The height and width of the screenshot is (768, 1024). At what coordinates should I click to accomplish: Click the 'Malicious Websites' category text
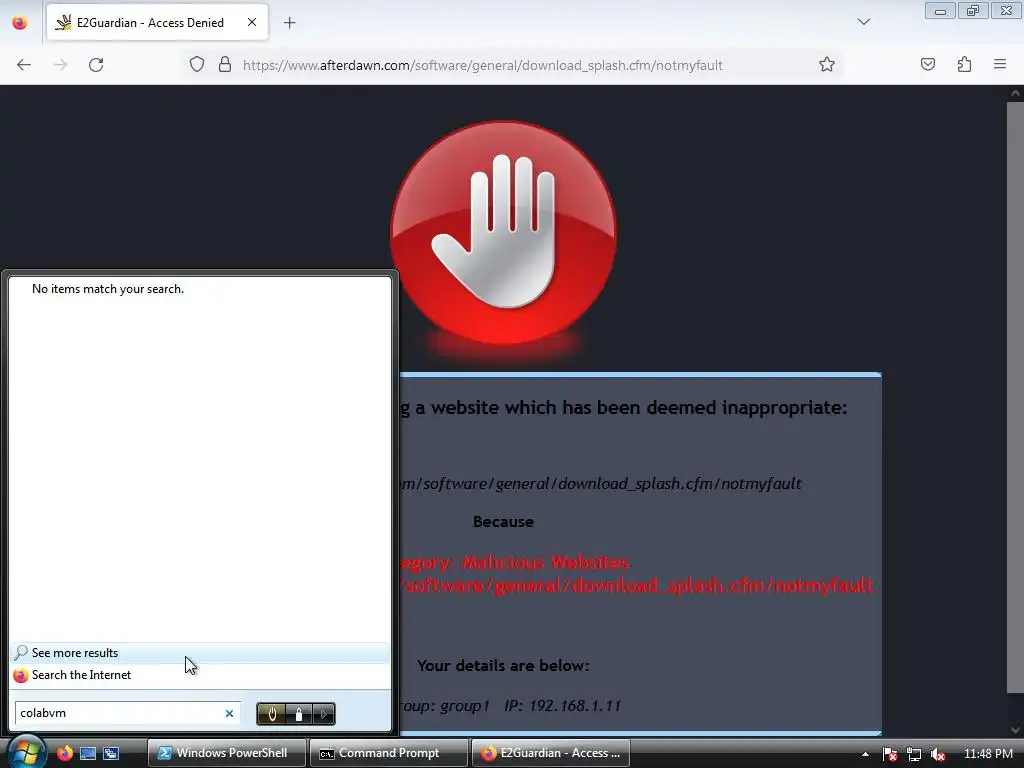click(546, 562)
